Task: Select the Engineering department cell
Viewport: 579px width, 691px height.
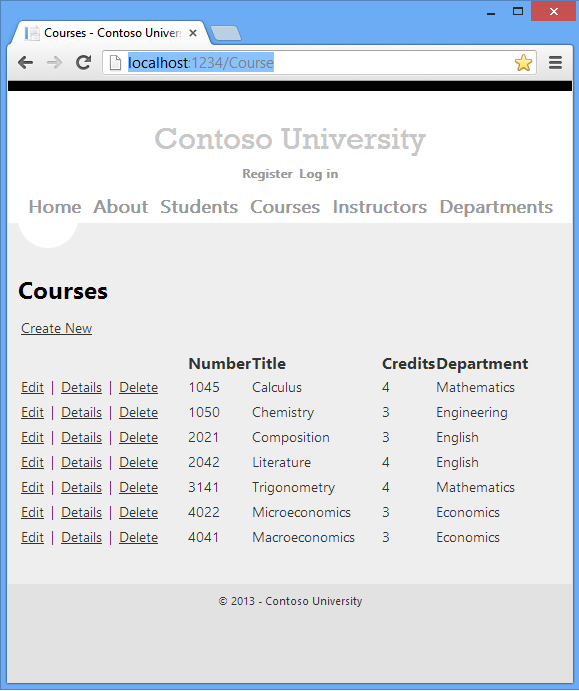Action: coord(472,413)
